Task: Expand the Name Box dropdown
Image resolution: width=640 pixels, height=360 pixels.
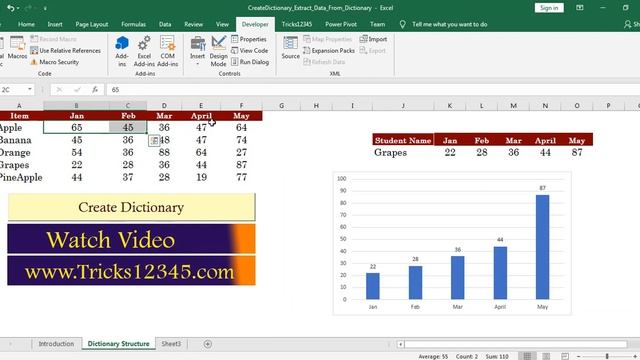Action: [30, 89]
